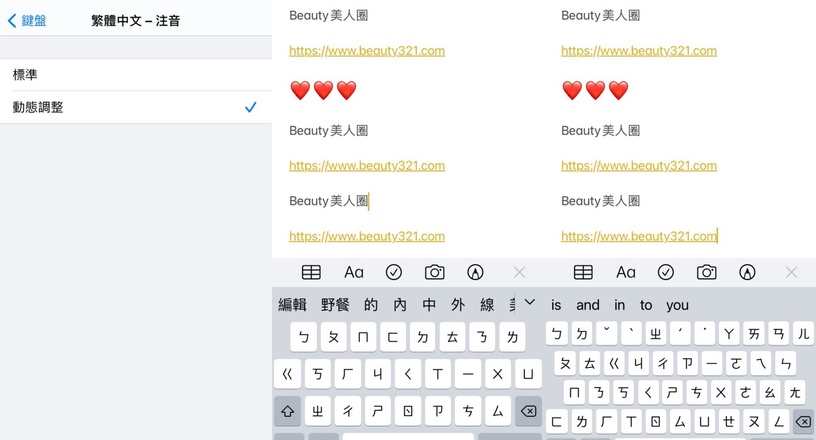816x440 pixels.
Task: Select the 動態調整 layout option
Action: coord(136,107)
